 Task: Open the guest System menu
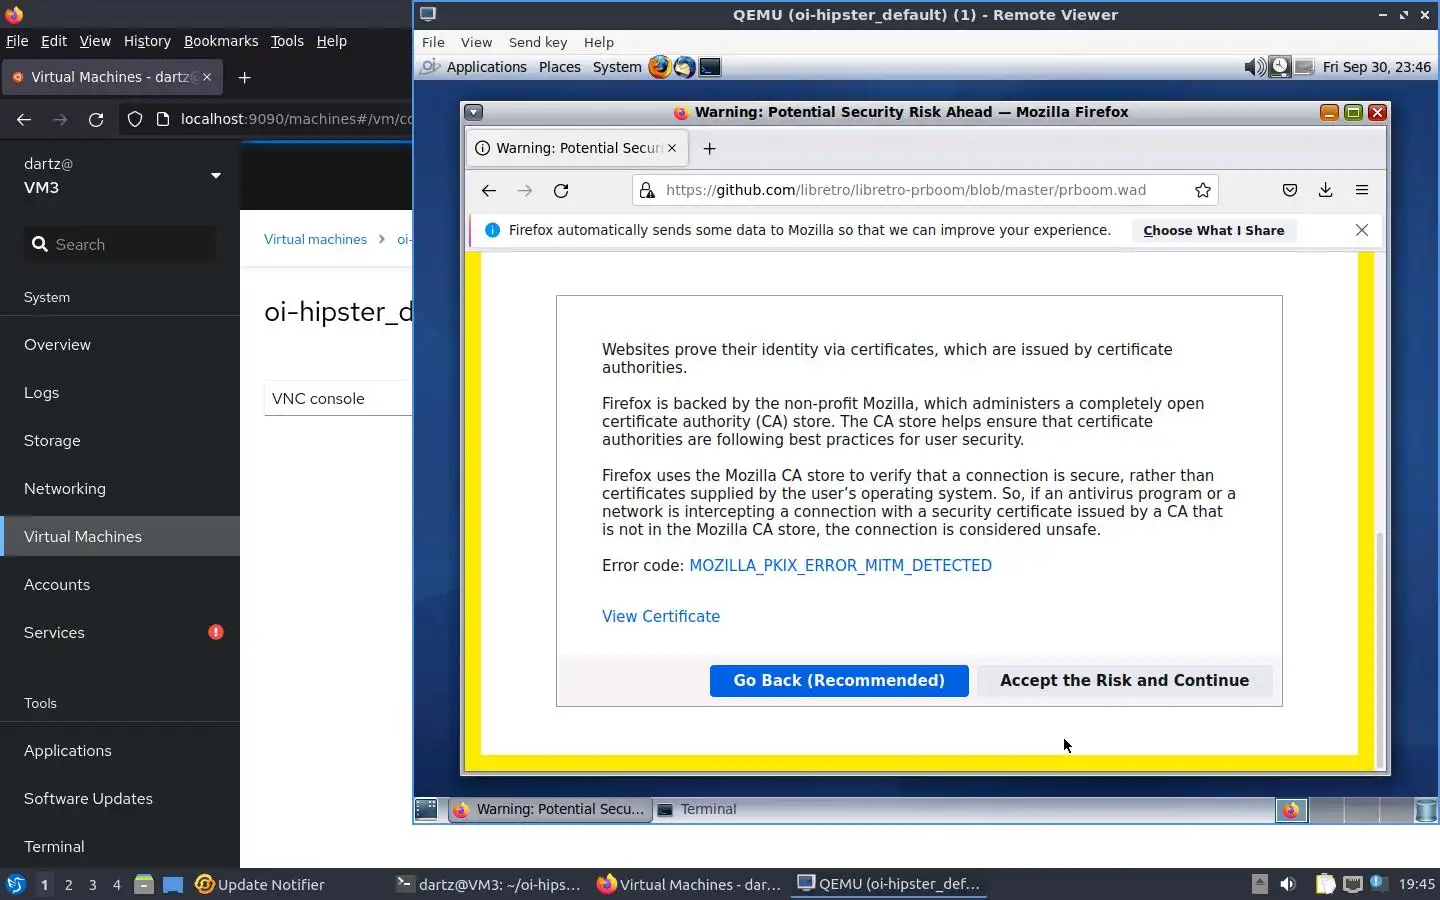pos(617,67)
